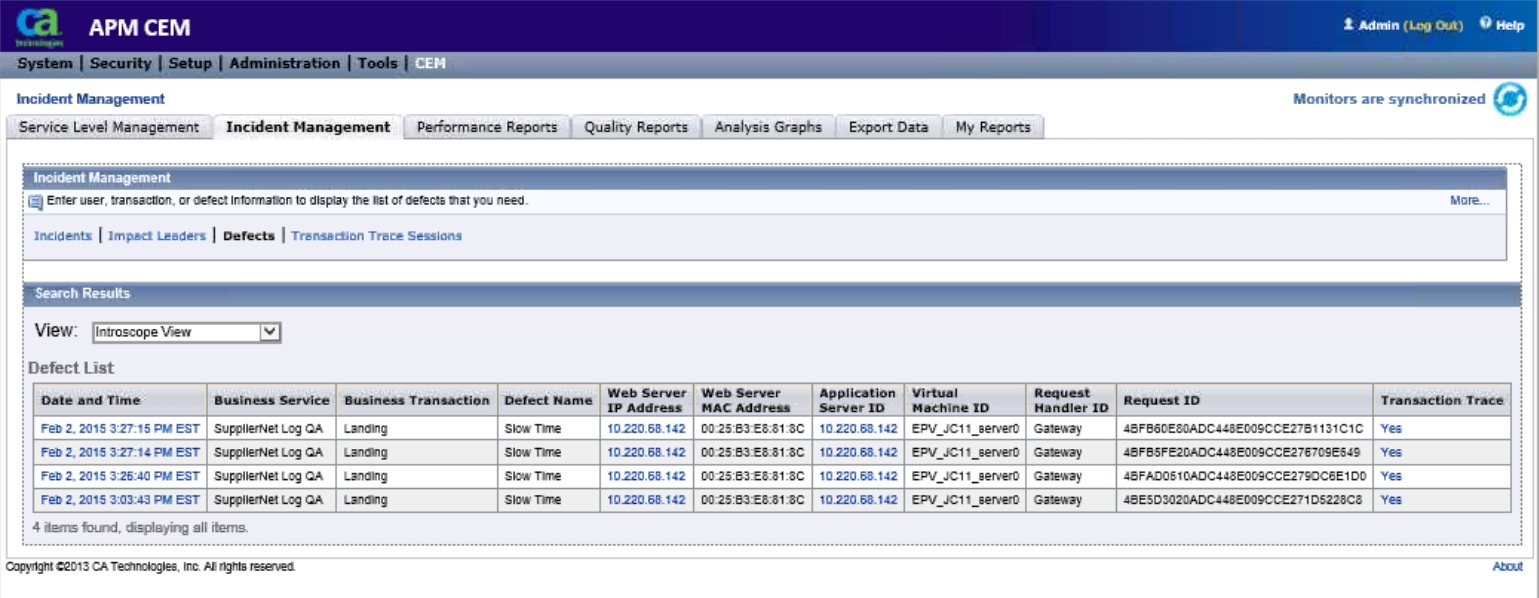The width and height of the screenshot is (1539, 598).
Task: Go to the Incidents sub-section
Action: (x=62, y=236)
